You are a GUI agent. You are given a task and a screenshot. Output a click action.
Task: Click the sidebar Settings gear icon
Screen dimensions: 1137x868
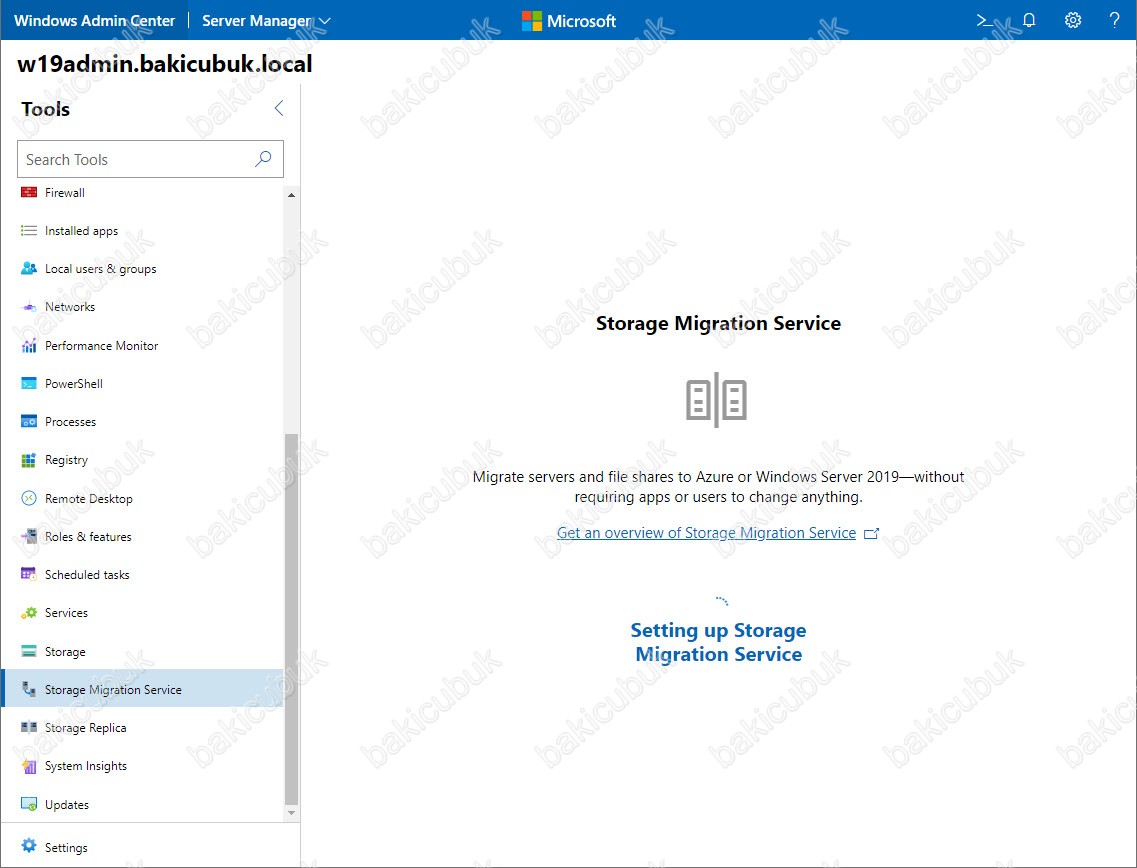pos(29,846)
